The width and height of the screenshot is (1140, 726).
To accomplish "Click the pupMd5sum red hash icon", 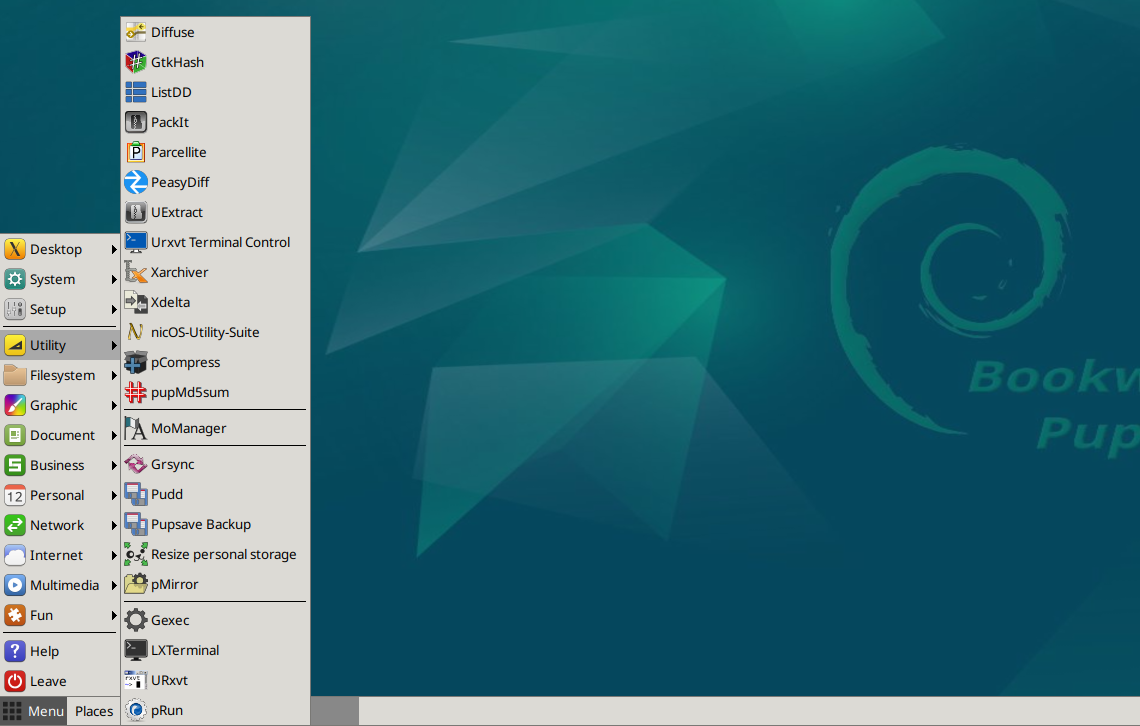I will coord(136,392).
